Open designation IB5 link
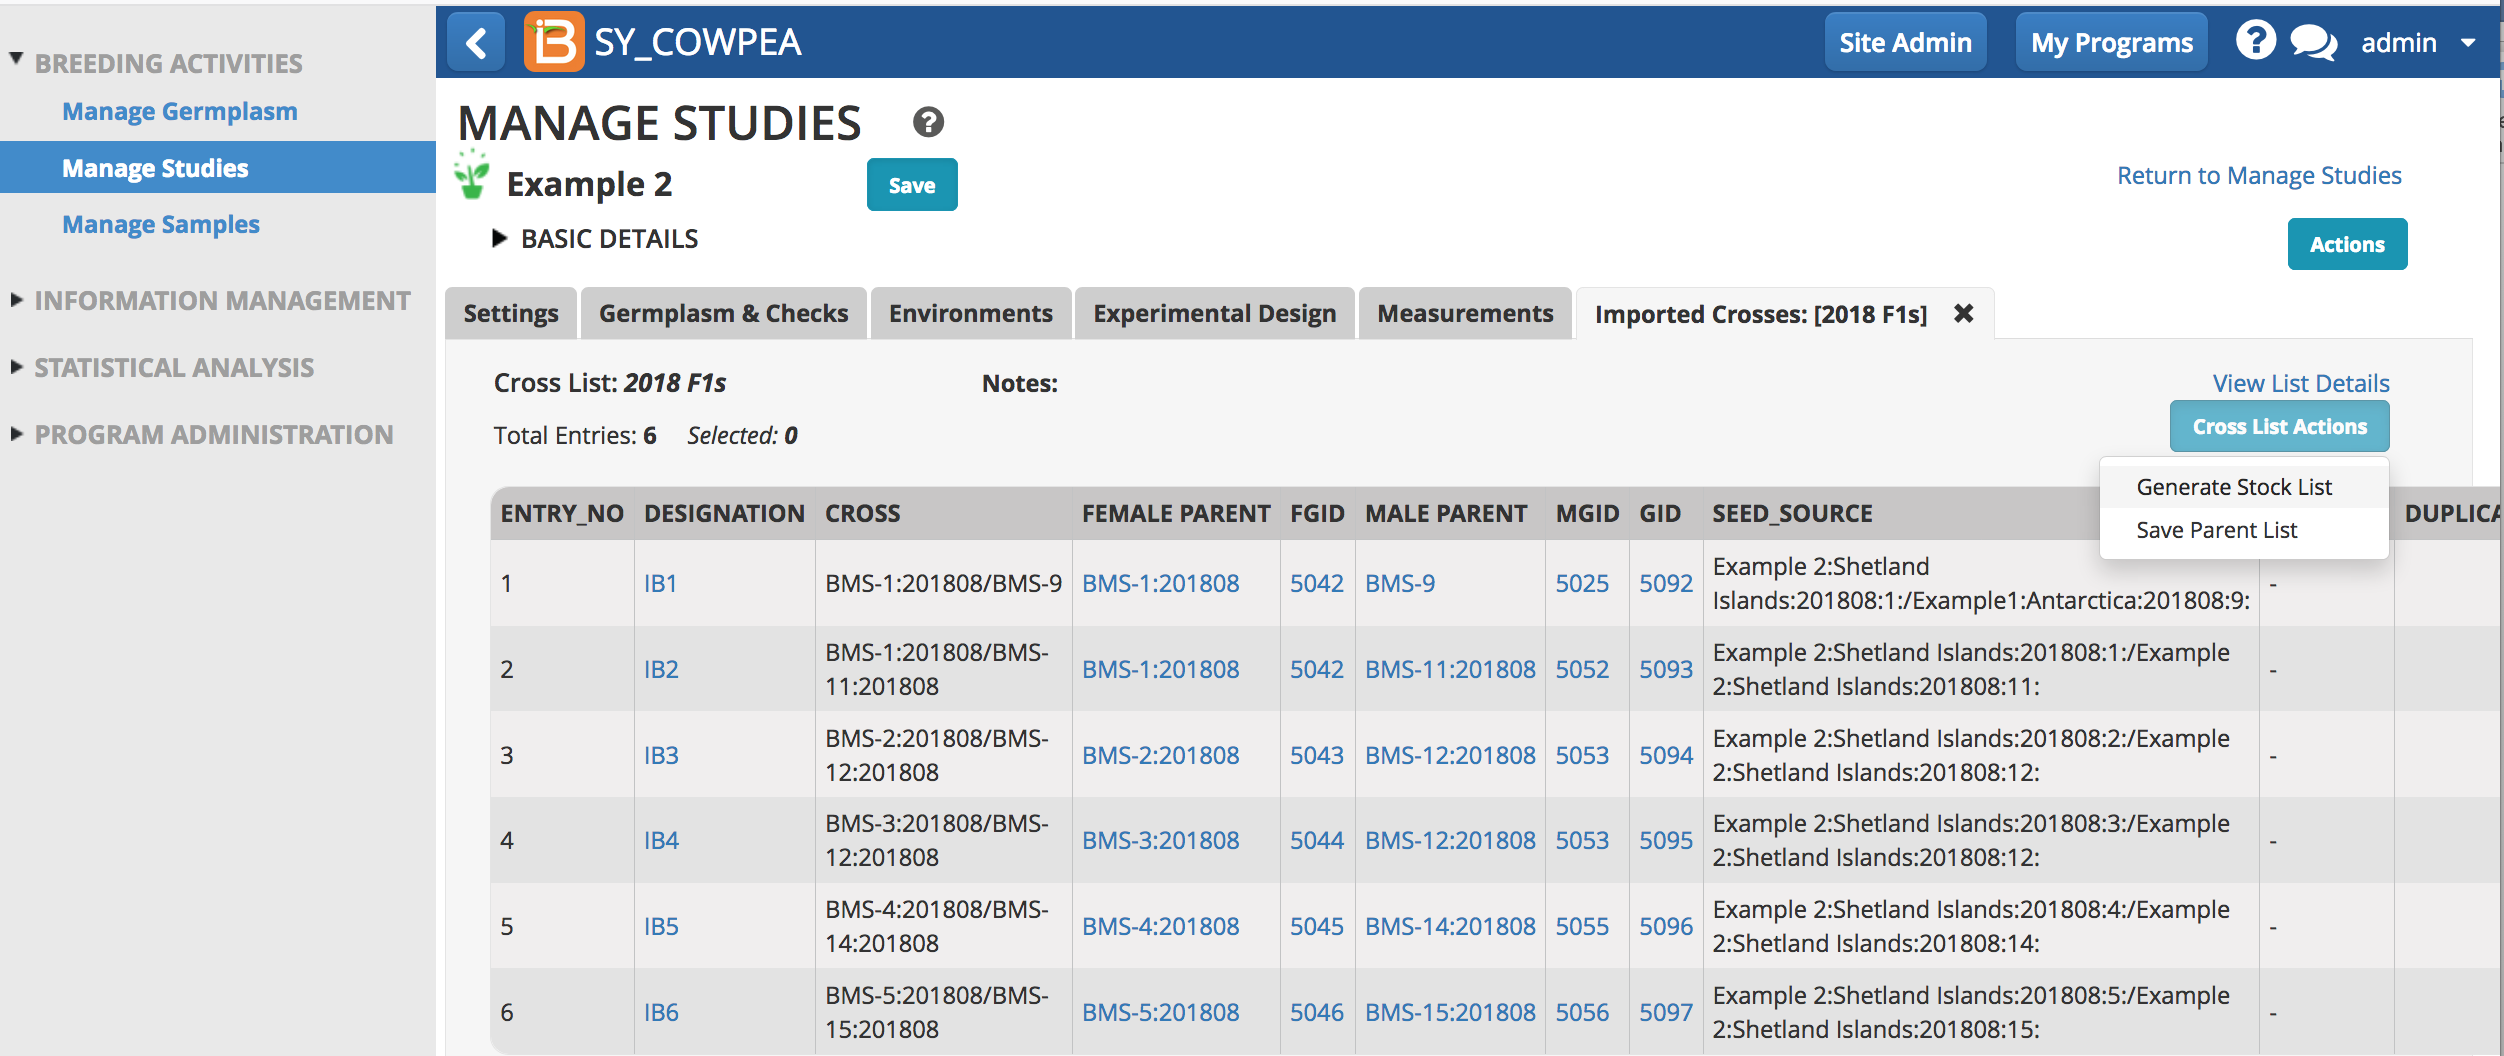 pyautogui.click(x=661, y=926)
